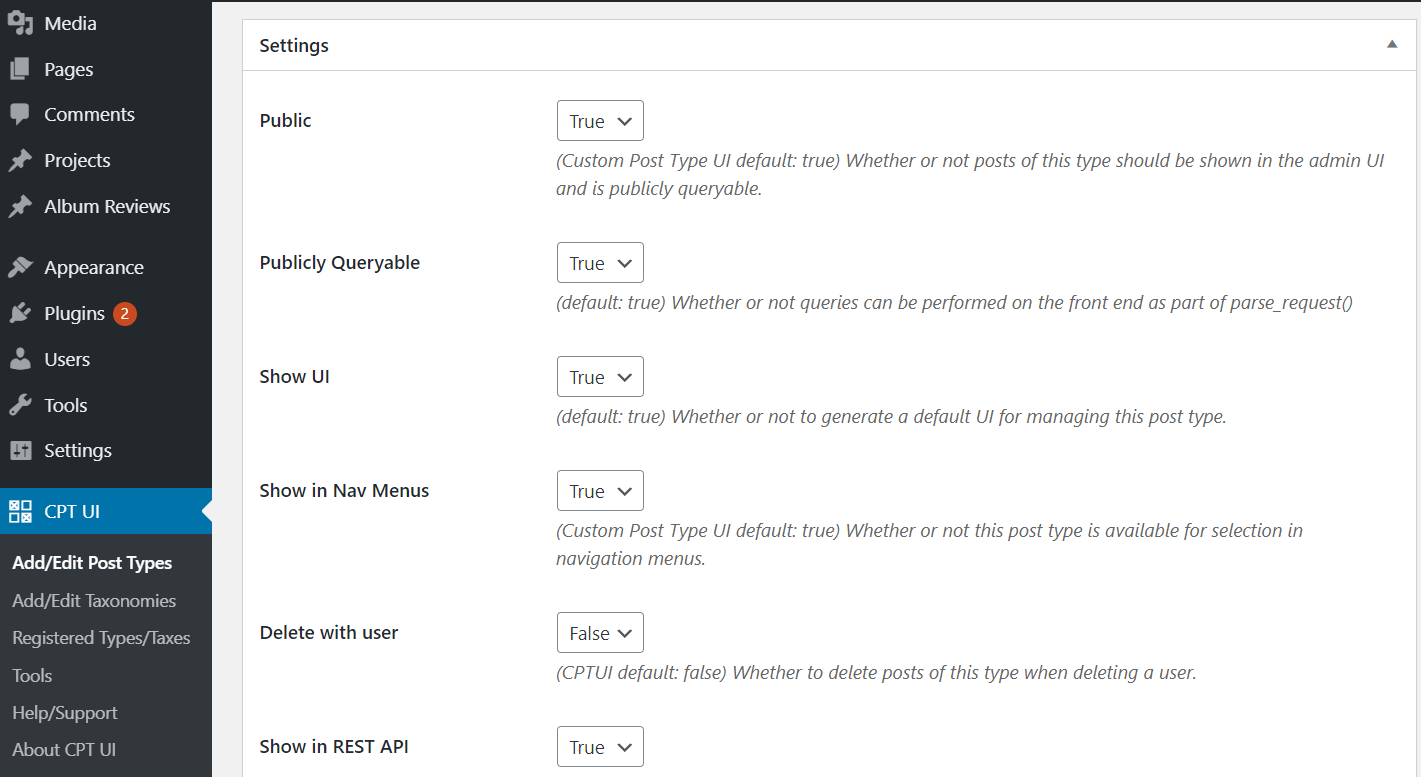The image size is (1421, 777).
Task: Open the Projects post type icon
Action: (x=20, y=160)
